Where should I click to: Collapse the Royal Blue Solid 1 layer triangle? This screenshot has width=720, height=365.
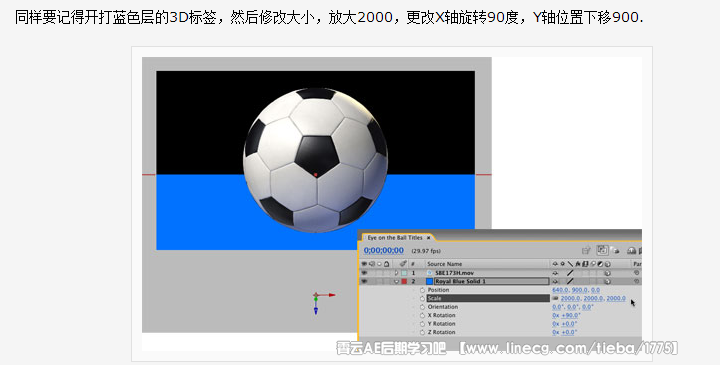tap(396, 281)
